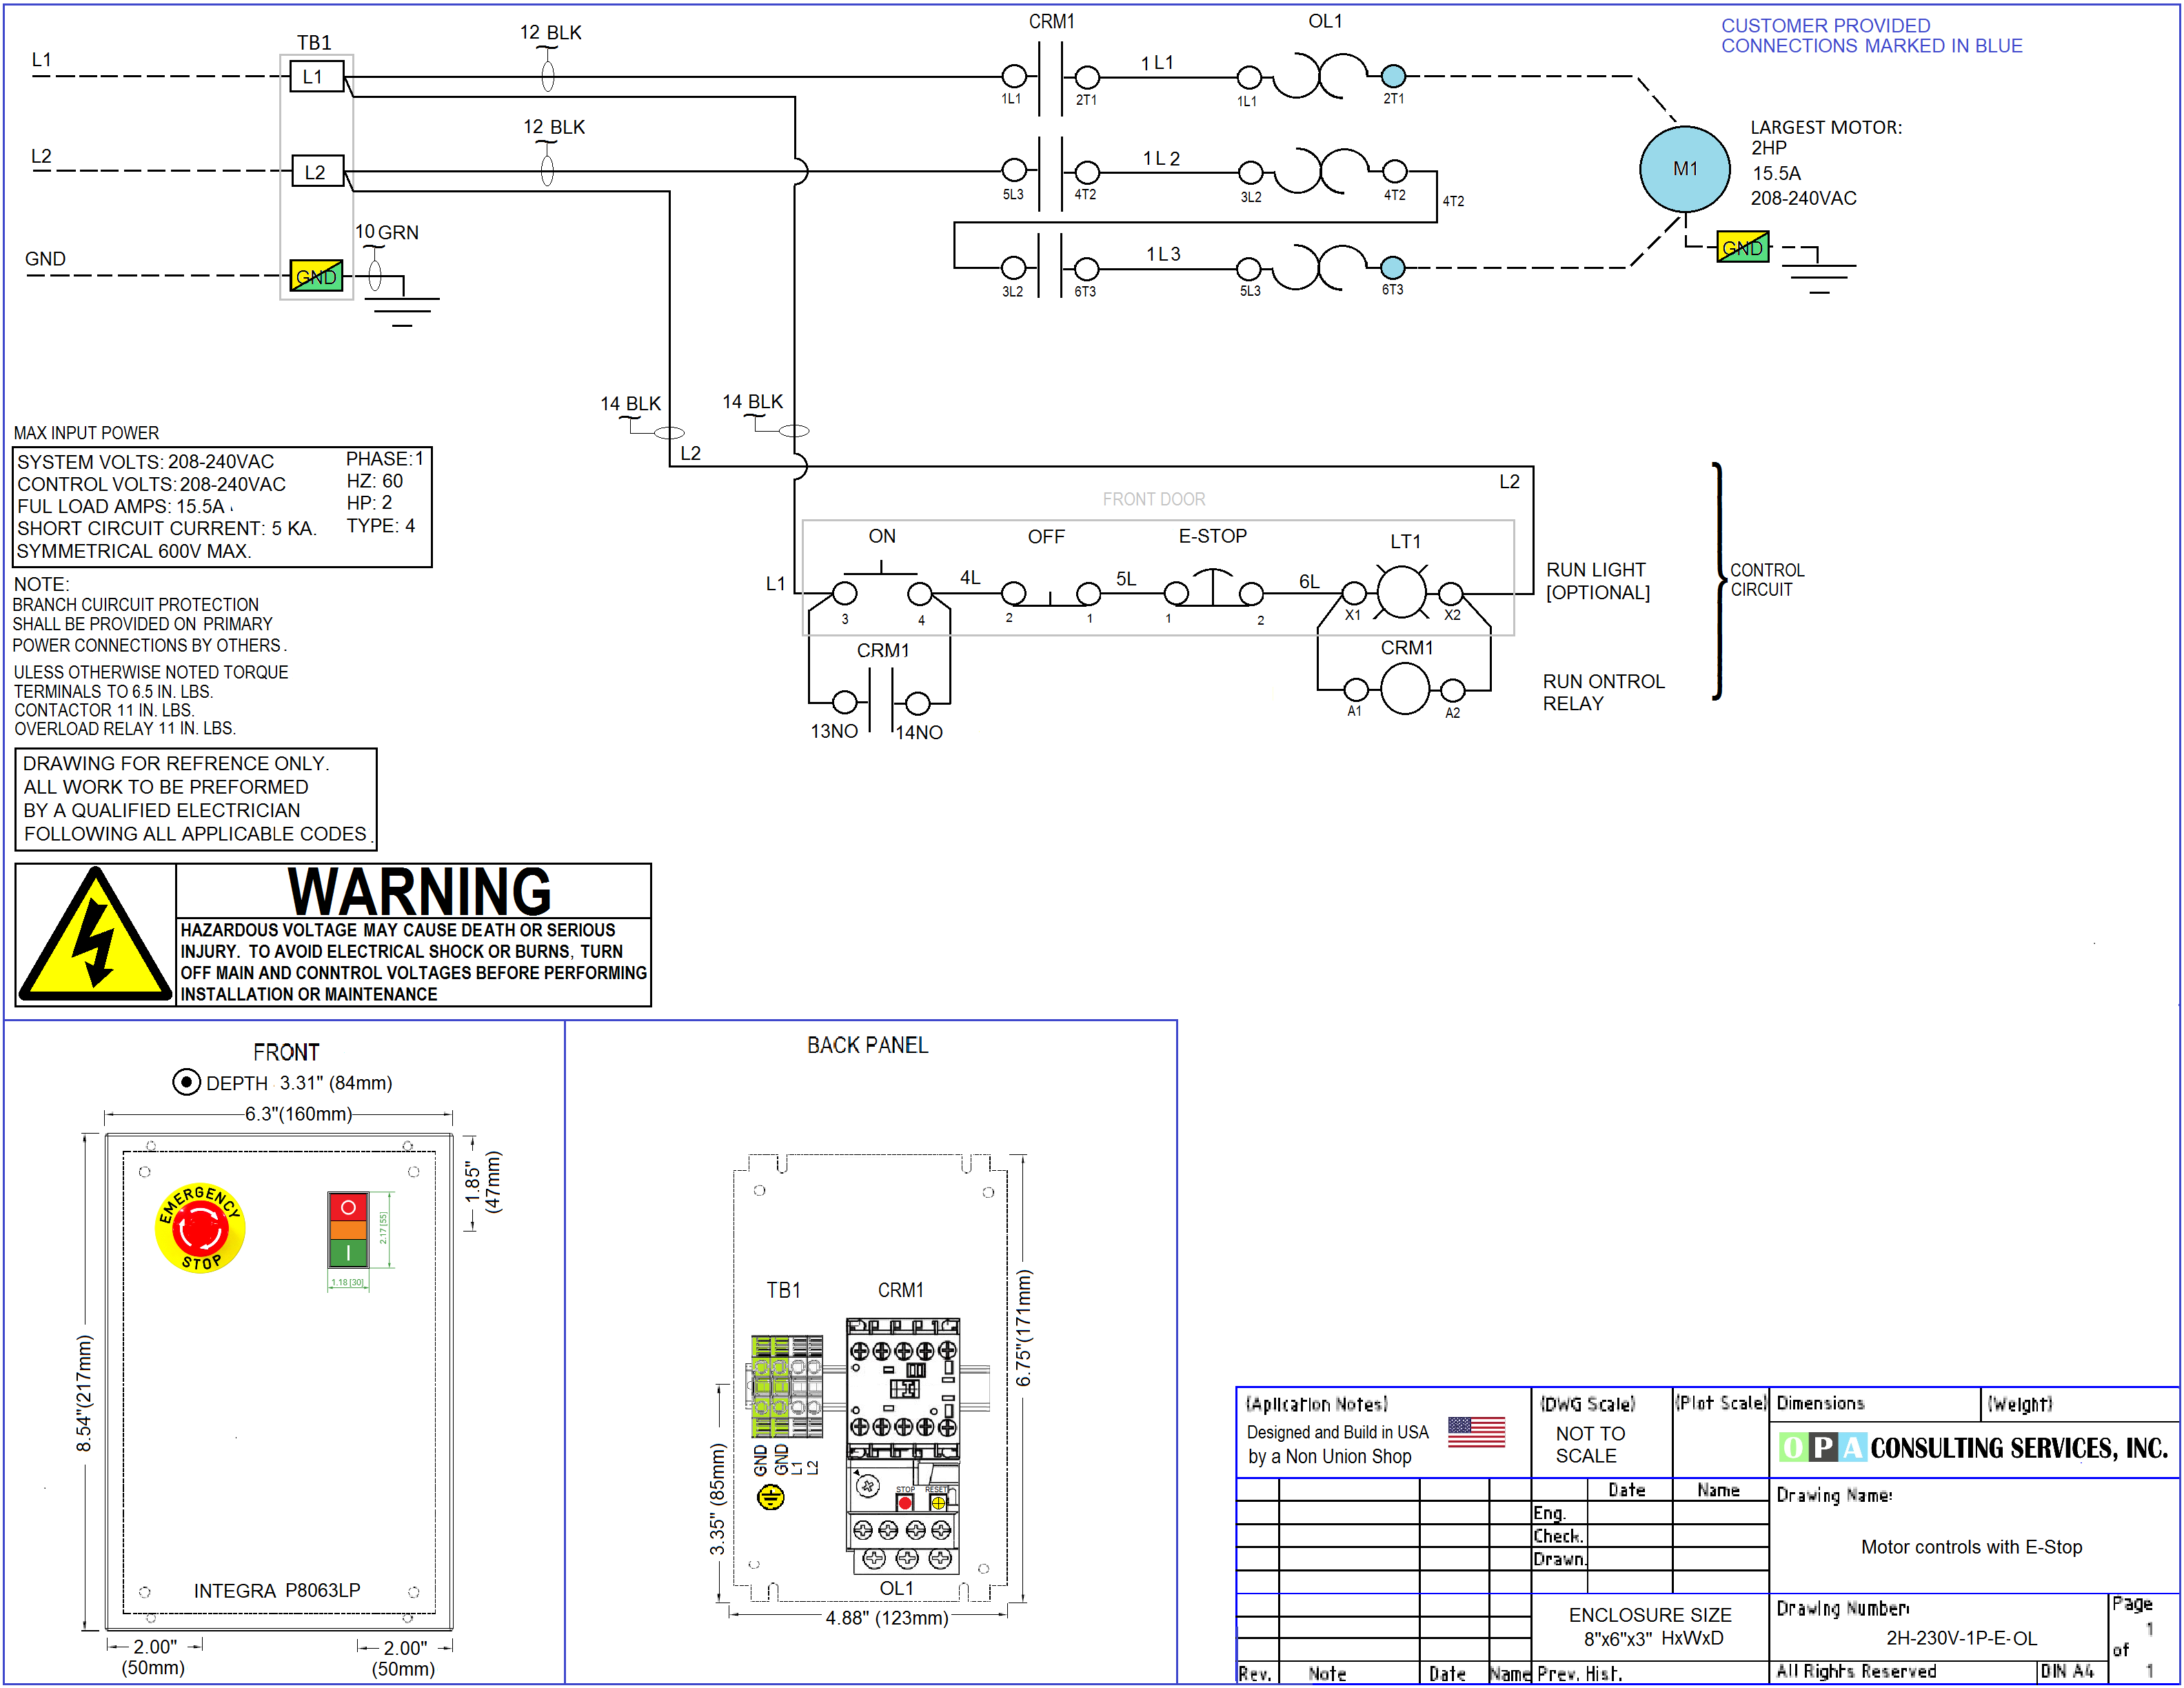Select the red O stop switch segment
2184x1688 pixels.
click(348, 1207)
